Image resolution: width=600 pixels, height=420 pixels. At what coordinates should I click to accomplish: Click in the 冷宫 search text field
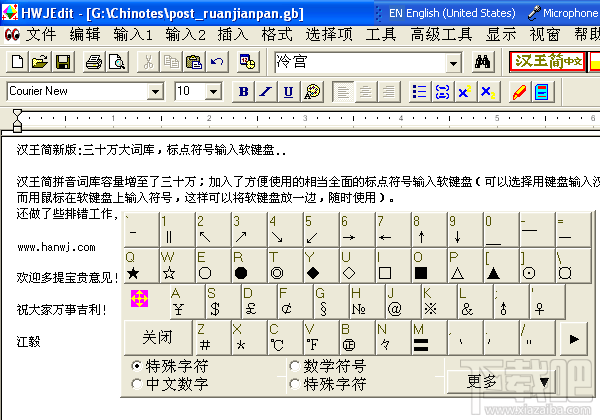[x=360, y=63]
